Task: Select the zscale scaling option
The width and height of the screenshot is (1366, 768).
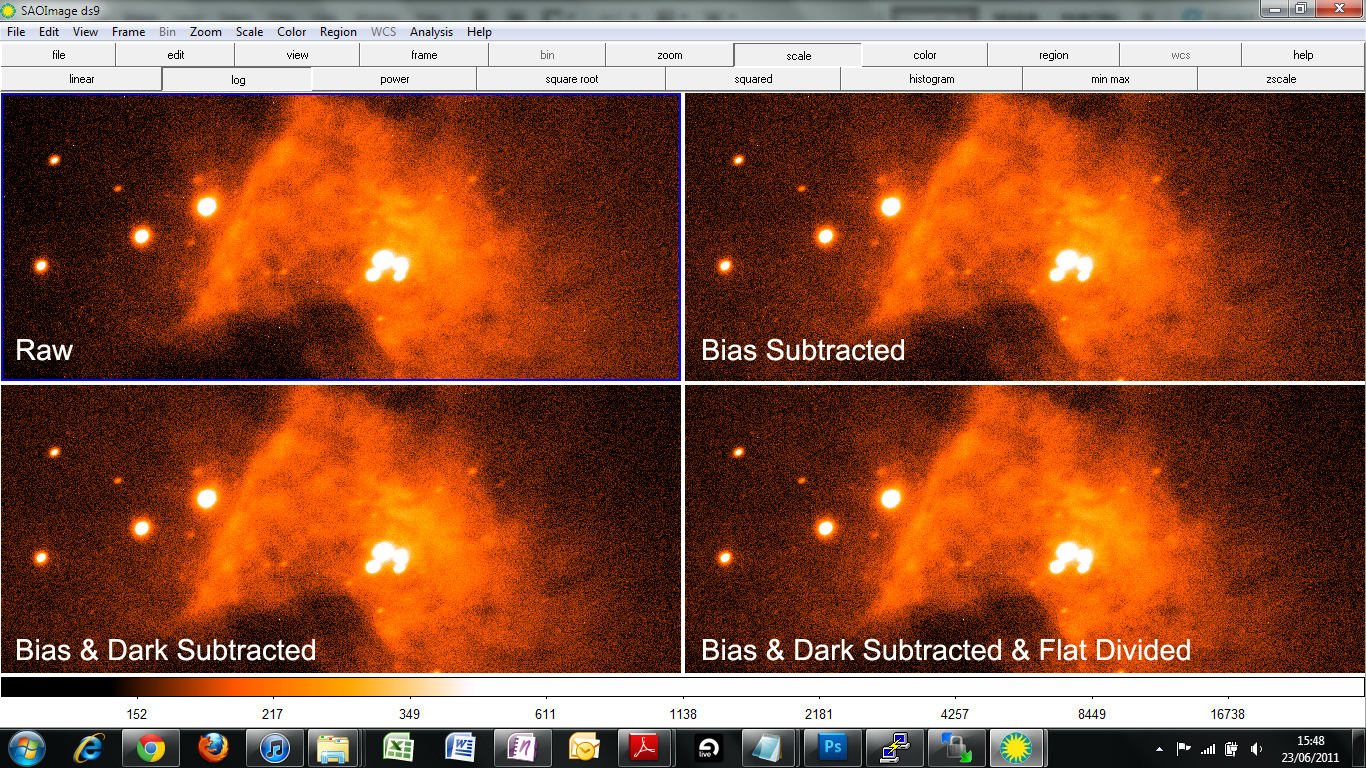Action: 1280,79
